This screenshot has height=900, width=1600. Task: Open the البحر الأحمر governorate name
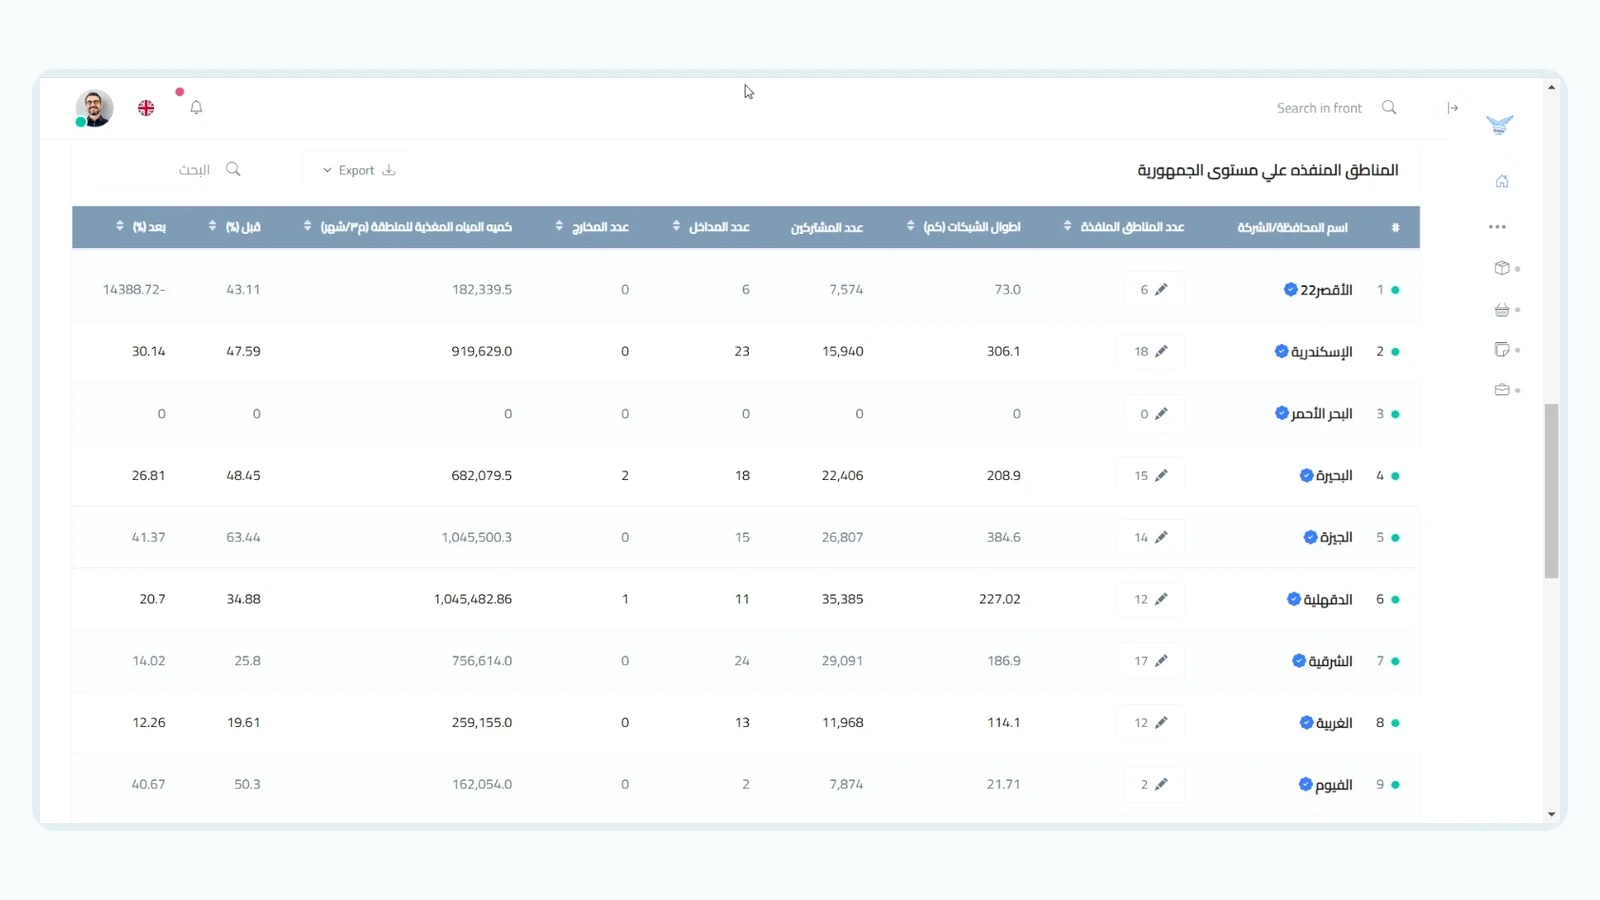pyautogui.click(x=1321, y=414)
